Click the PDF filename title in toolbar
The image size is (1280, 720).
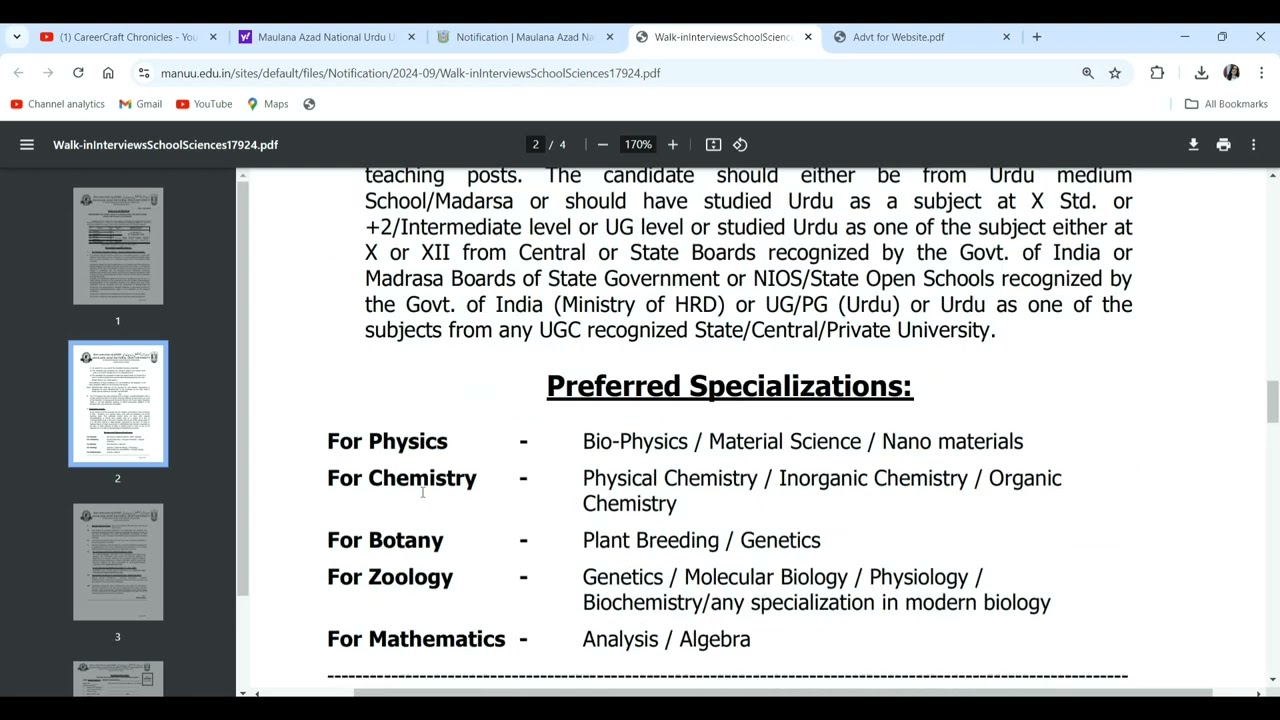tap(166, 145)
